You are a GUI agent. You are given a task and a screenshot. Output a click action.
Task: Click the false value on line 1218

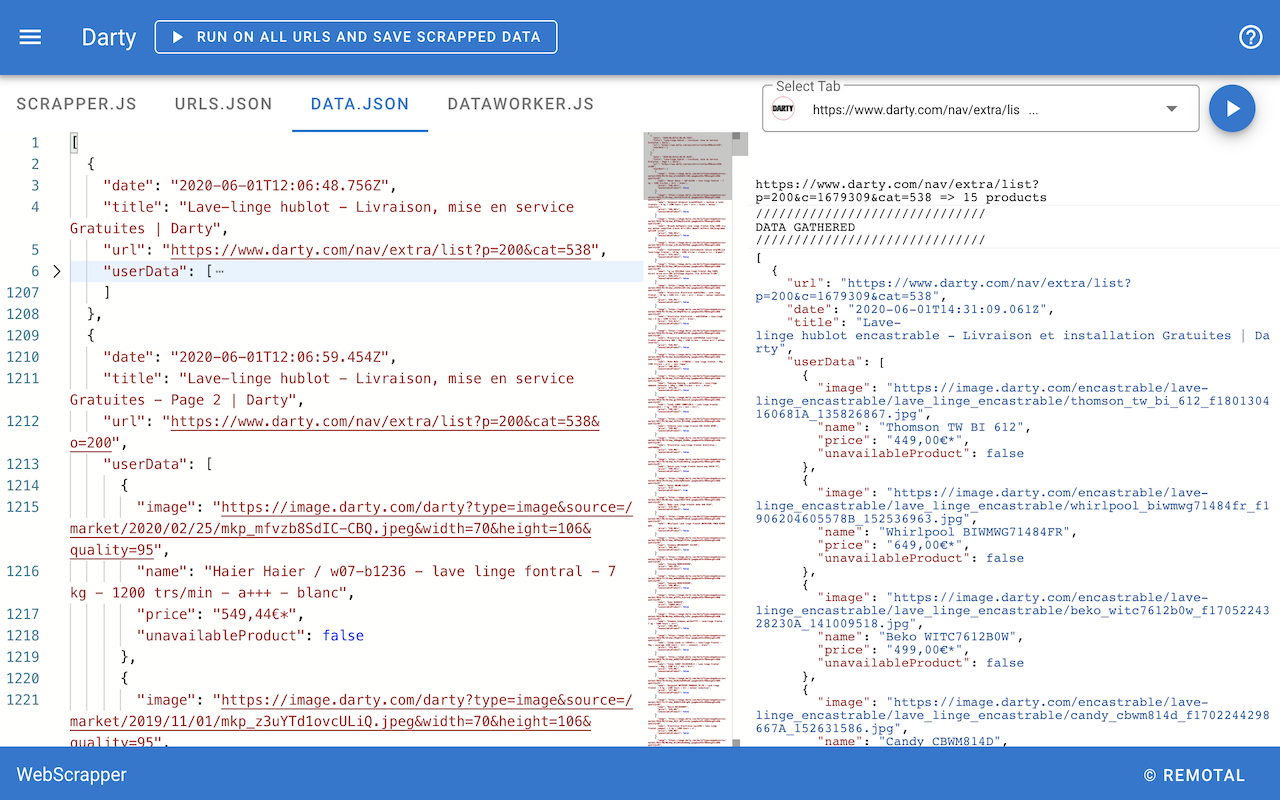(343, 636)
